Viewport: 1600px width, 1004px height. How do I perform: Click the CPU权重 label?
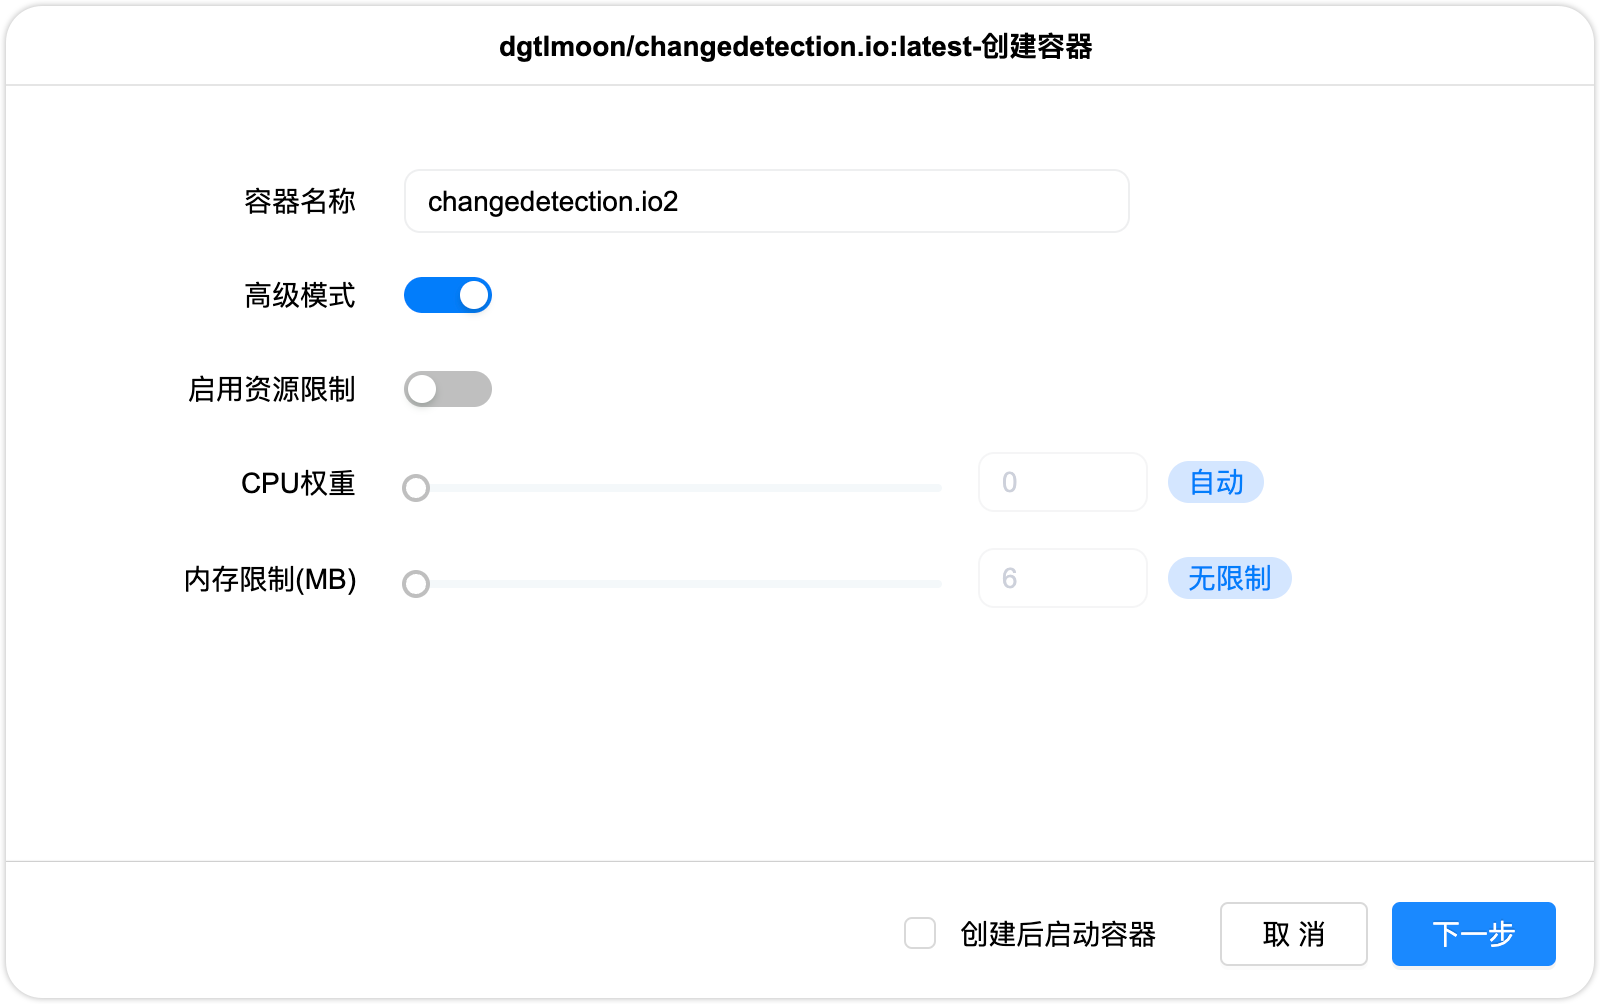point(299,483)
